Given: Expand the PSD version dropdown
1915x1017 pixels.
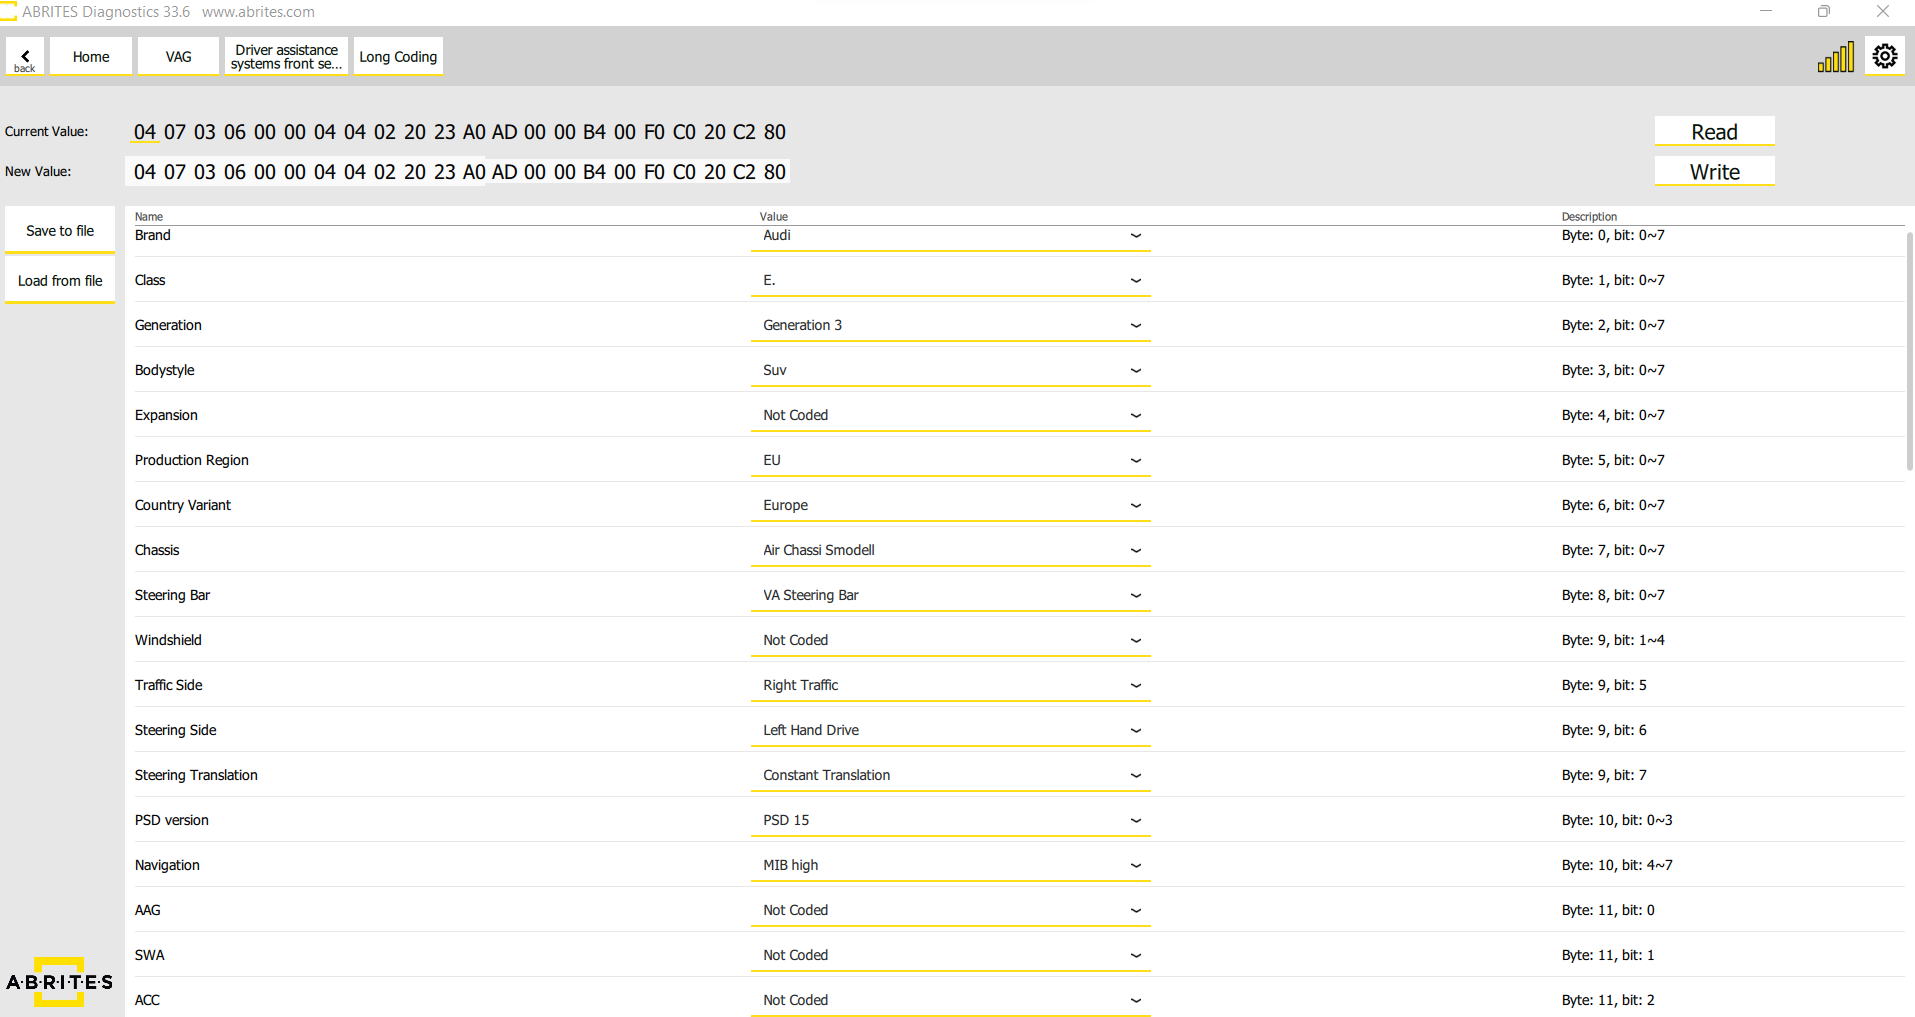Looking at the screenshot, I should tap(951, 821).
